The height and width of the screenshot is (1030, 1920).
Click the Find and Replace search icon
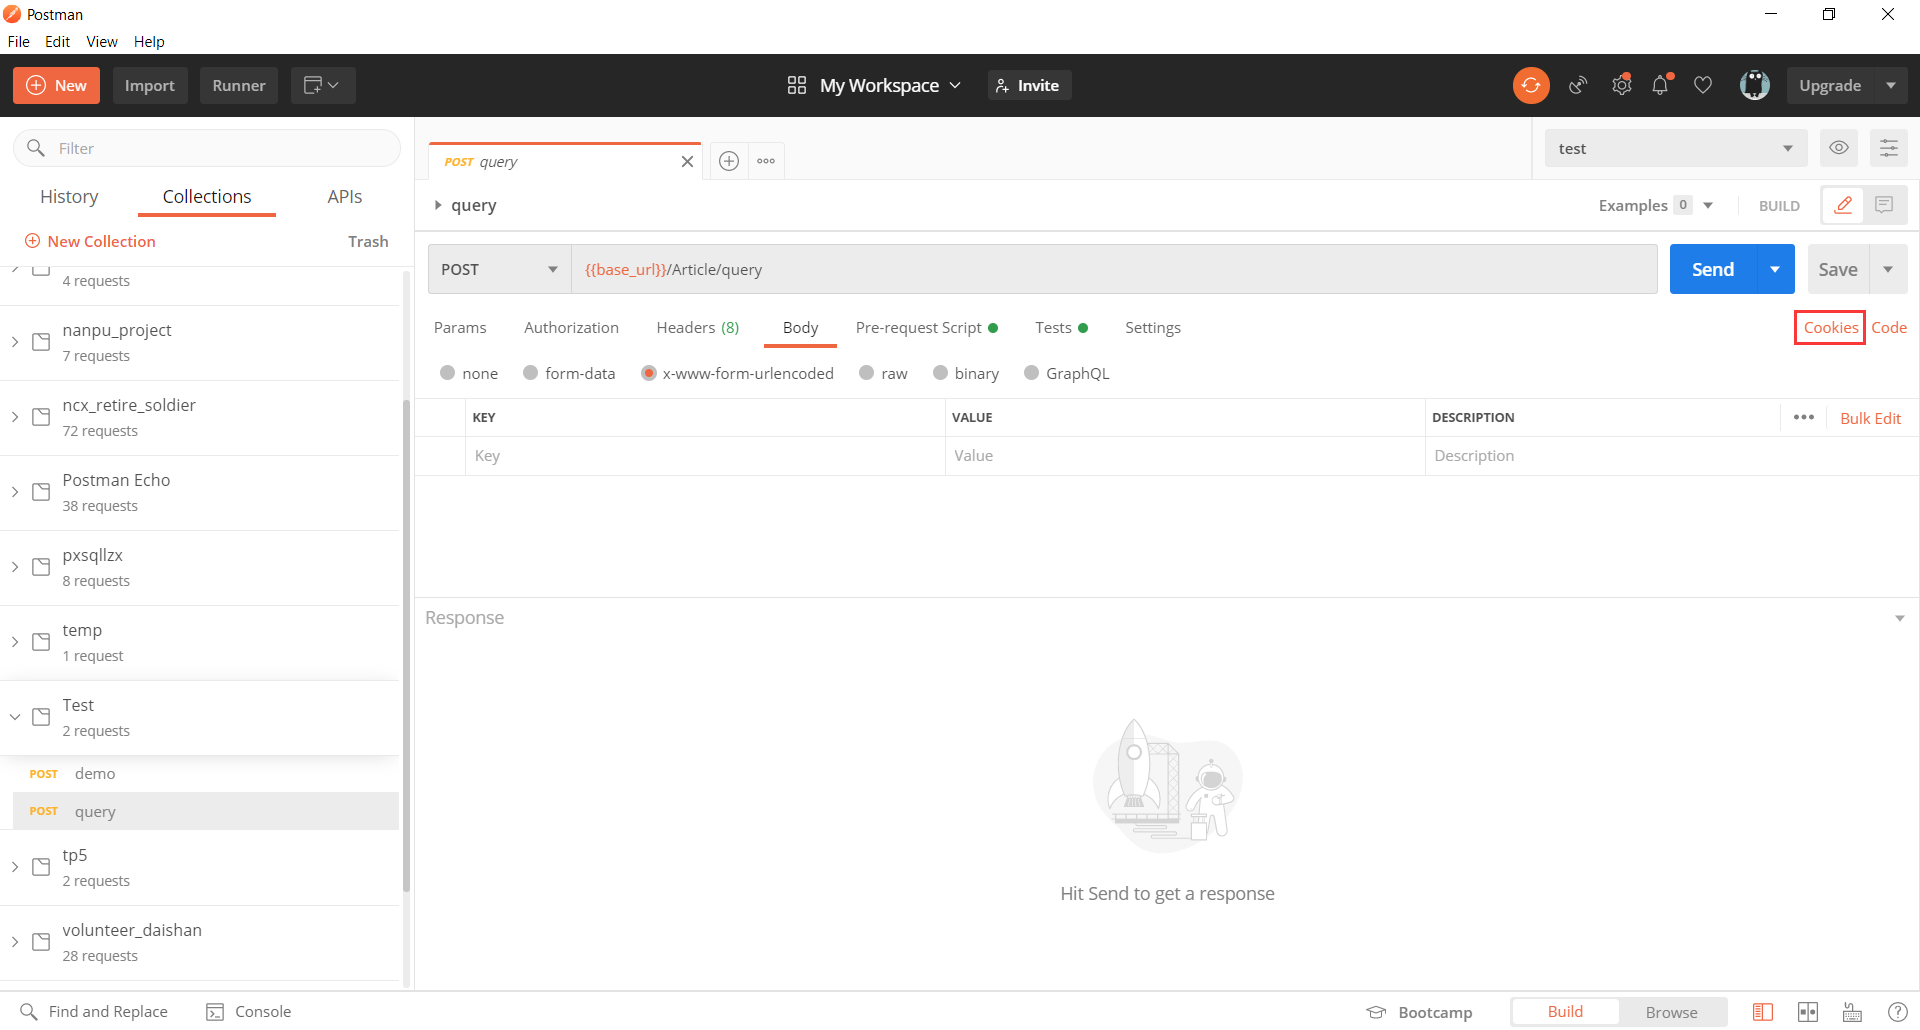tap(29, 1012)
